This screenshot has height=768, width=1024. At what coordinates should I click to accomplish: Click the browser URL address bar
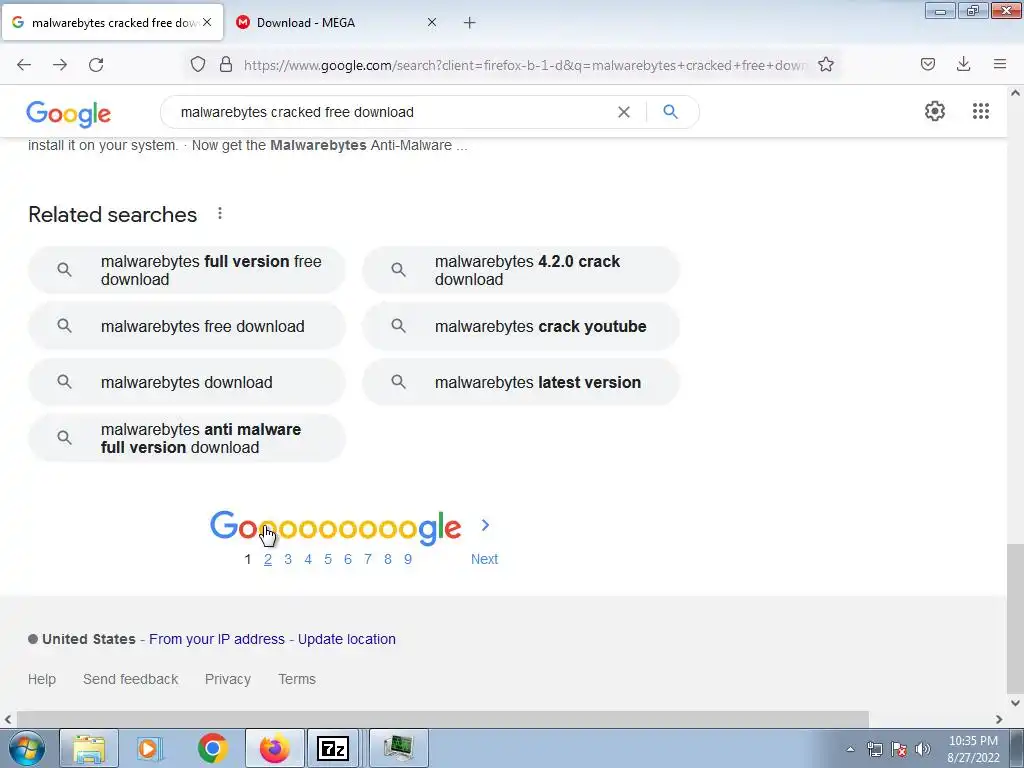pyautogui.click(x=525, y=65)
